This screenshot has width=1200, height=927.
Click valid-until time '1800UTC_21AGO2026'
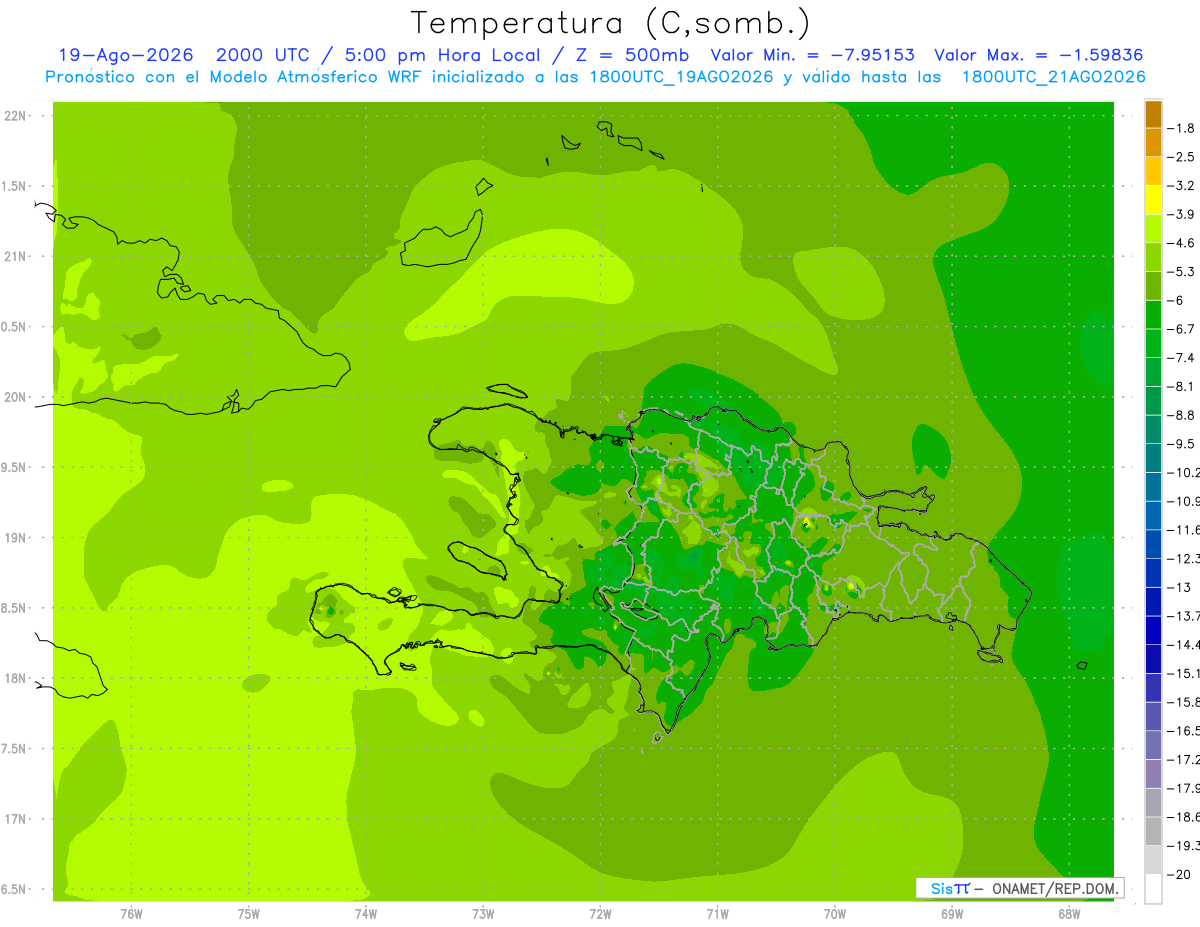coord(1053,77)
